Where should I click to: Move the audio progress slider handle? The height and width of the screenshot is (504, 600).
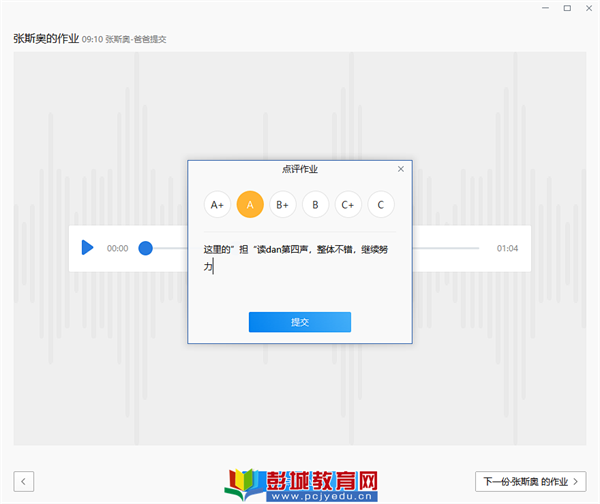tap(145, 248)
